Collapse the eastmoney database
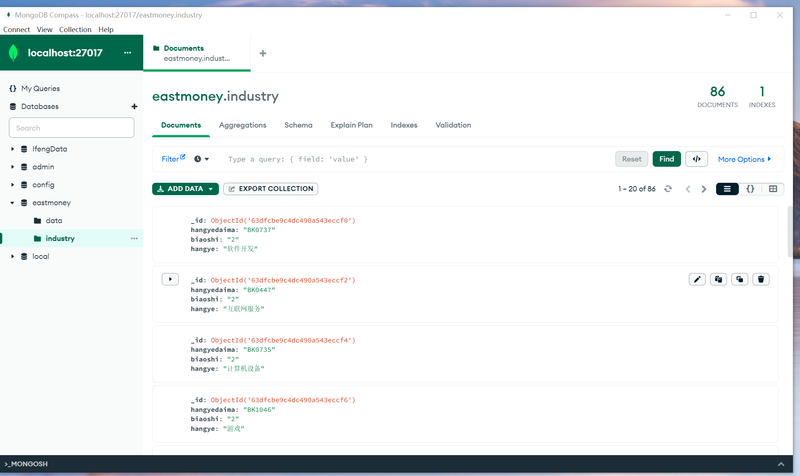 (x=13, y=203)
